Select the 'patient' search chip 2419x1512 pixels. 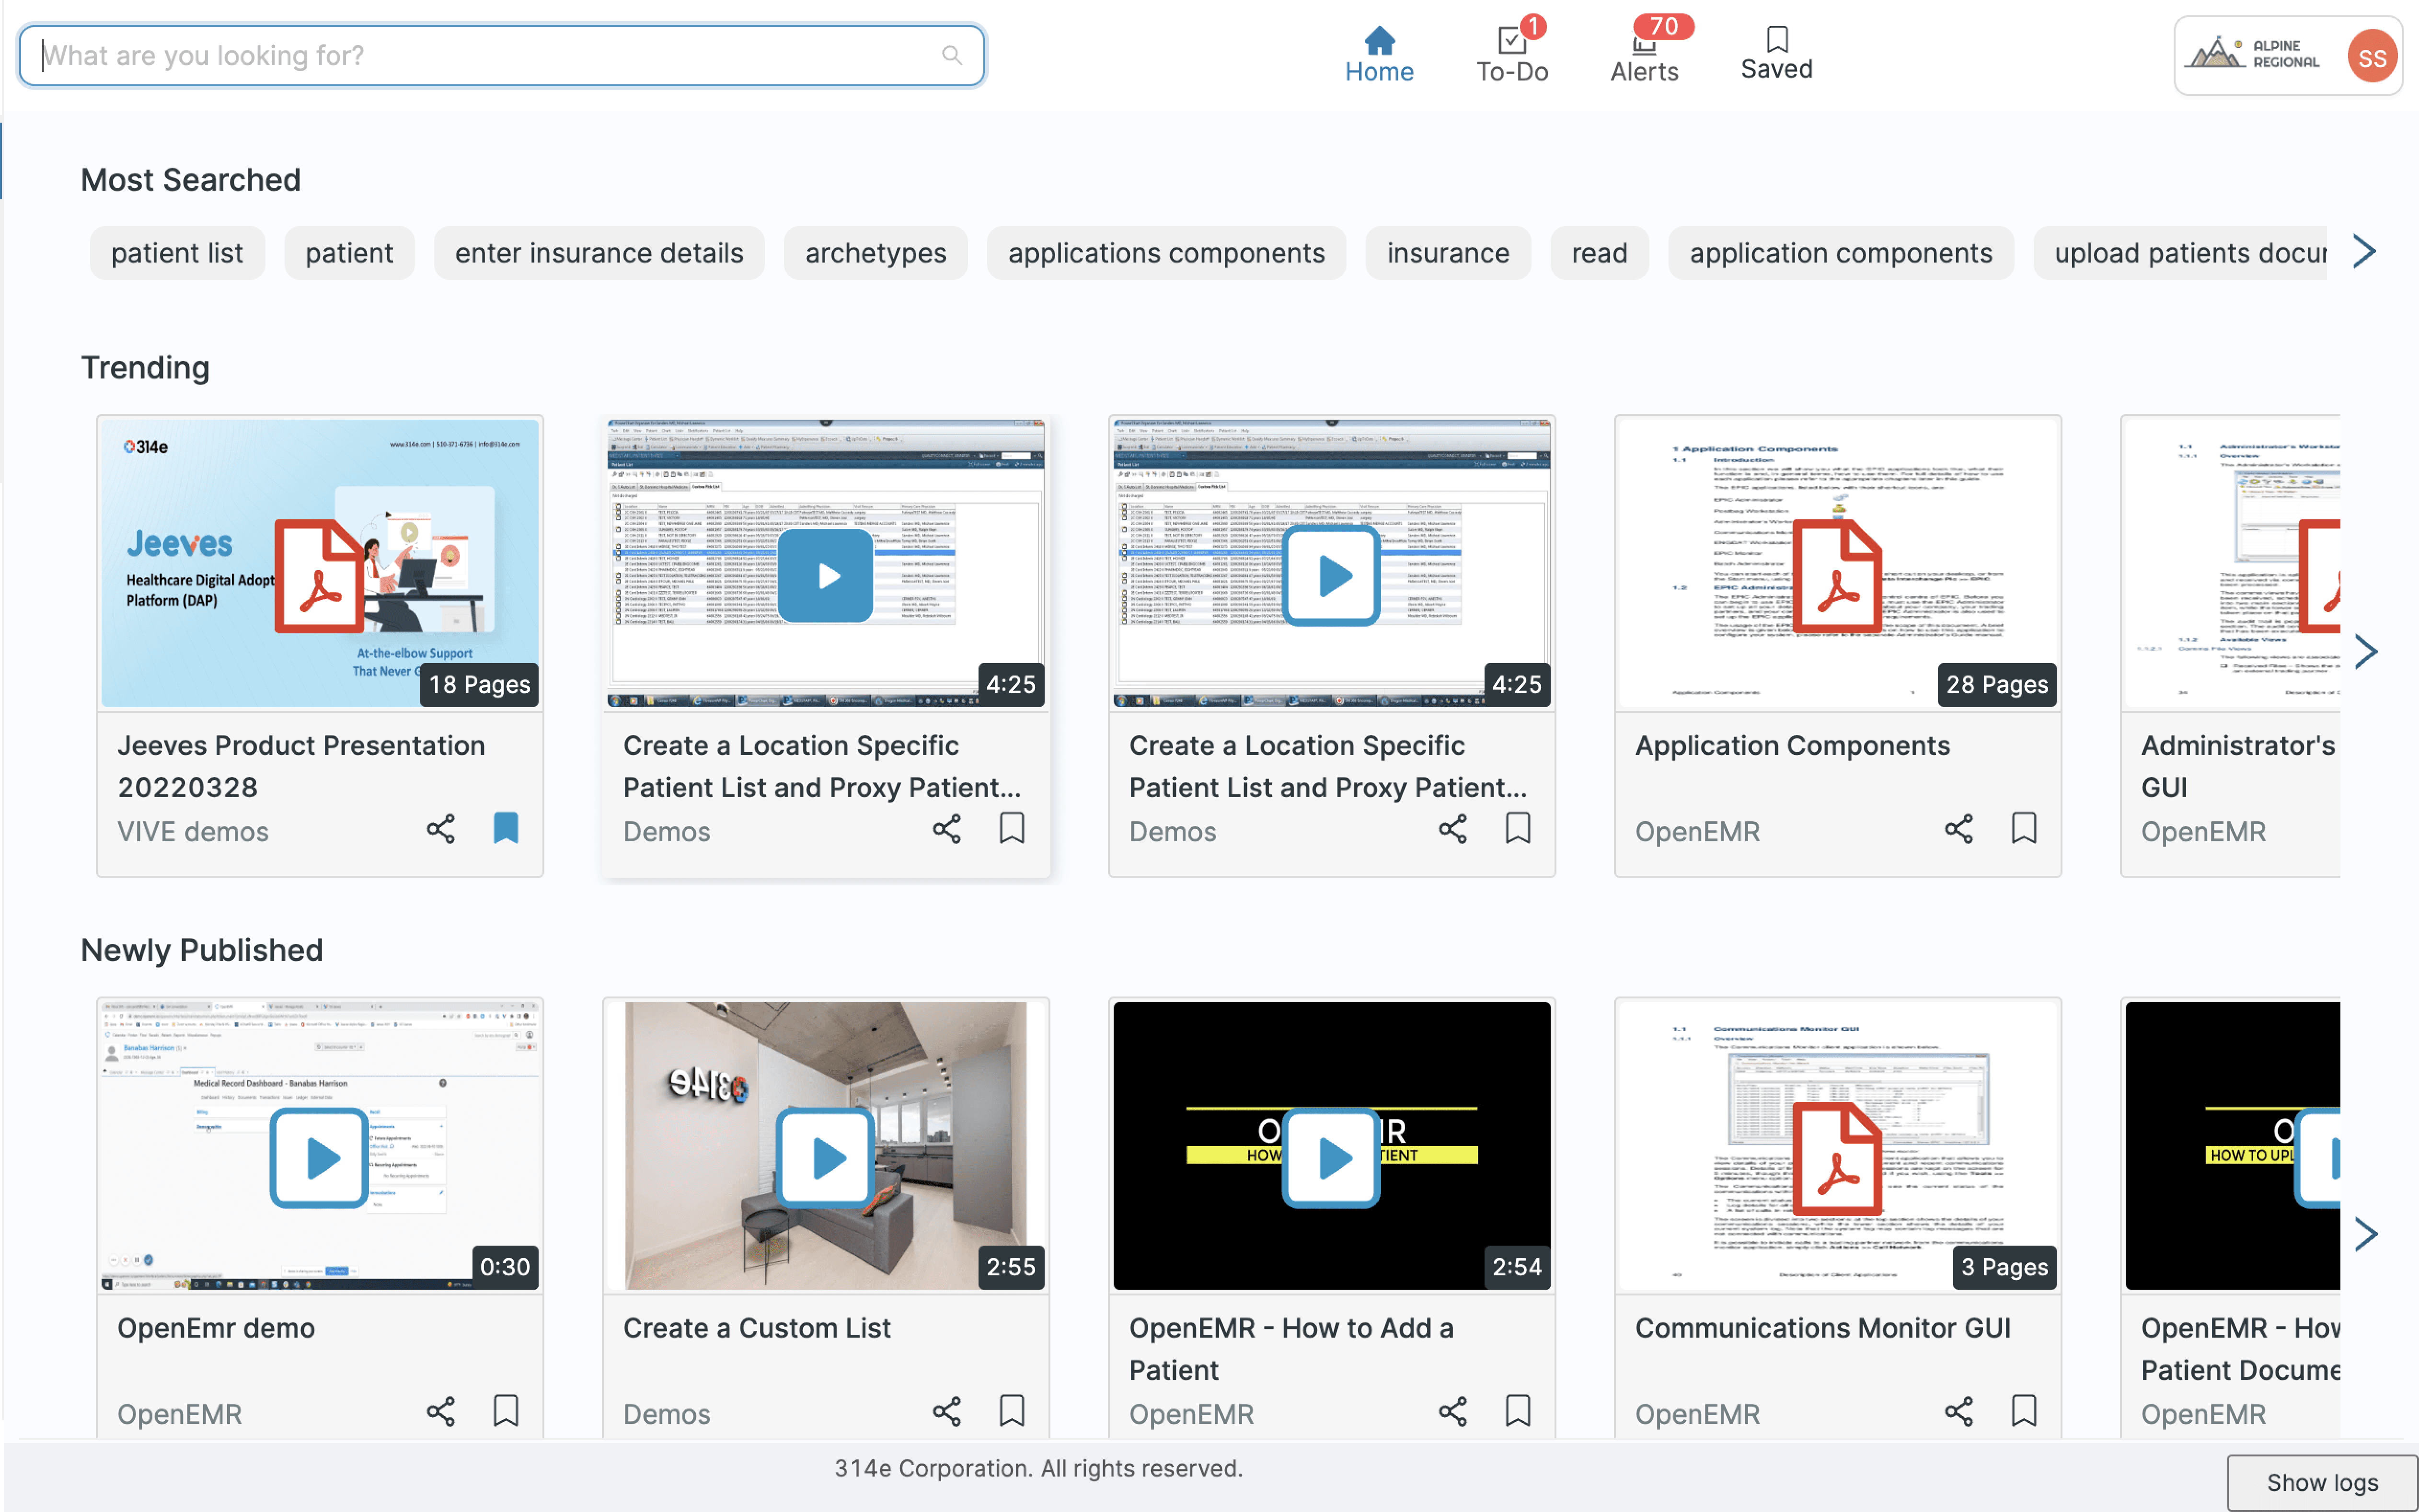coord(349,253)
